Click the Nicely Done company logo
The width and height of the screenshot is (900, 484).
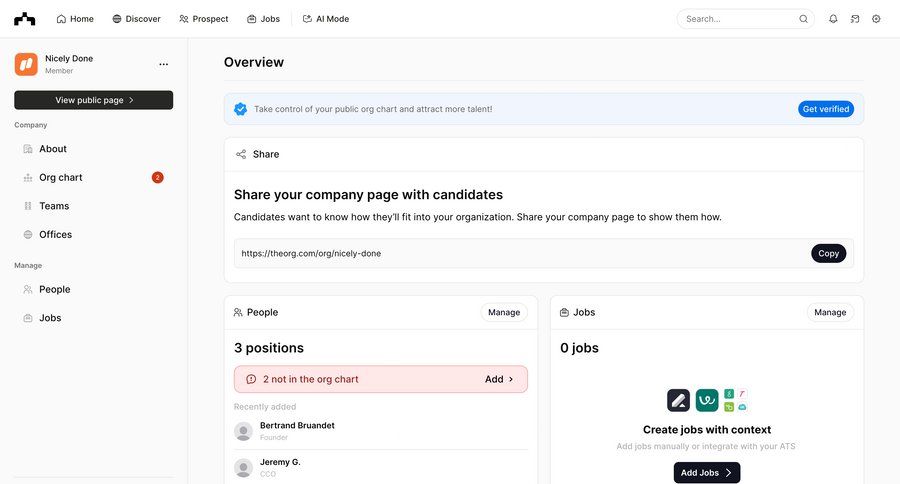click(26, 64)
